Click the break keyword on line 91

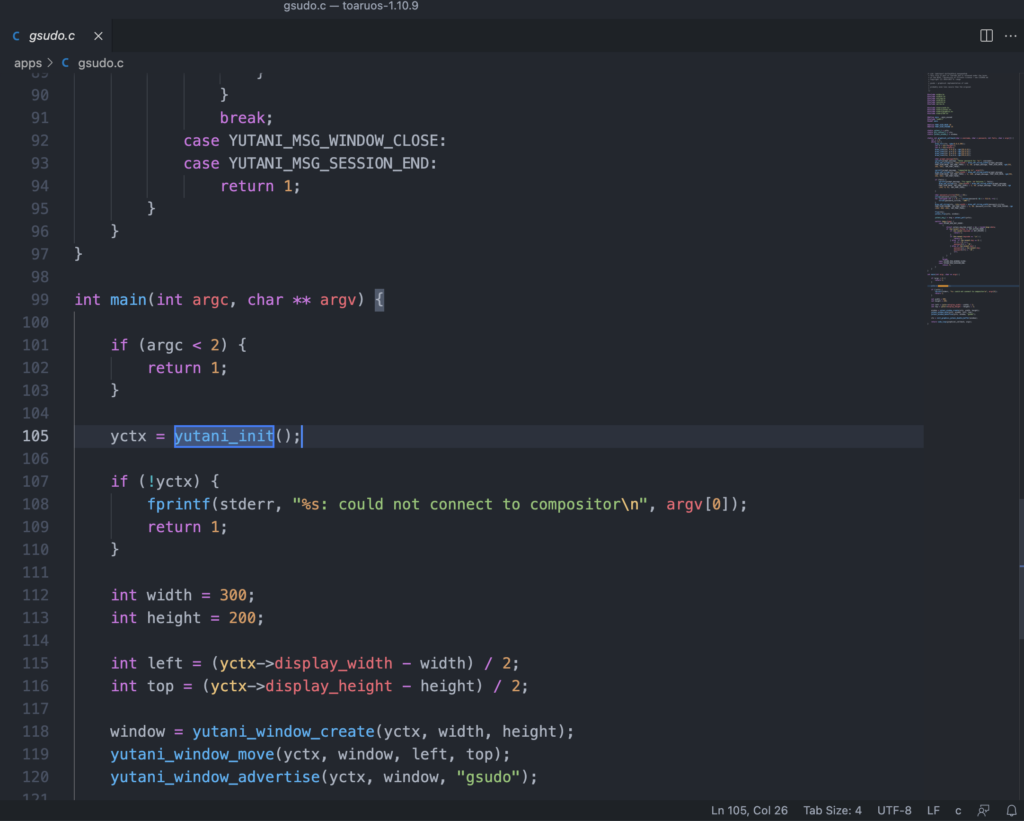242,118
